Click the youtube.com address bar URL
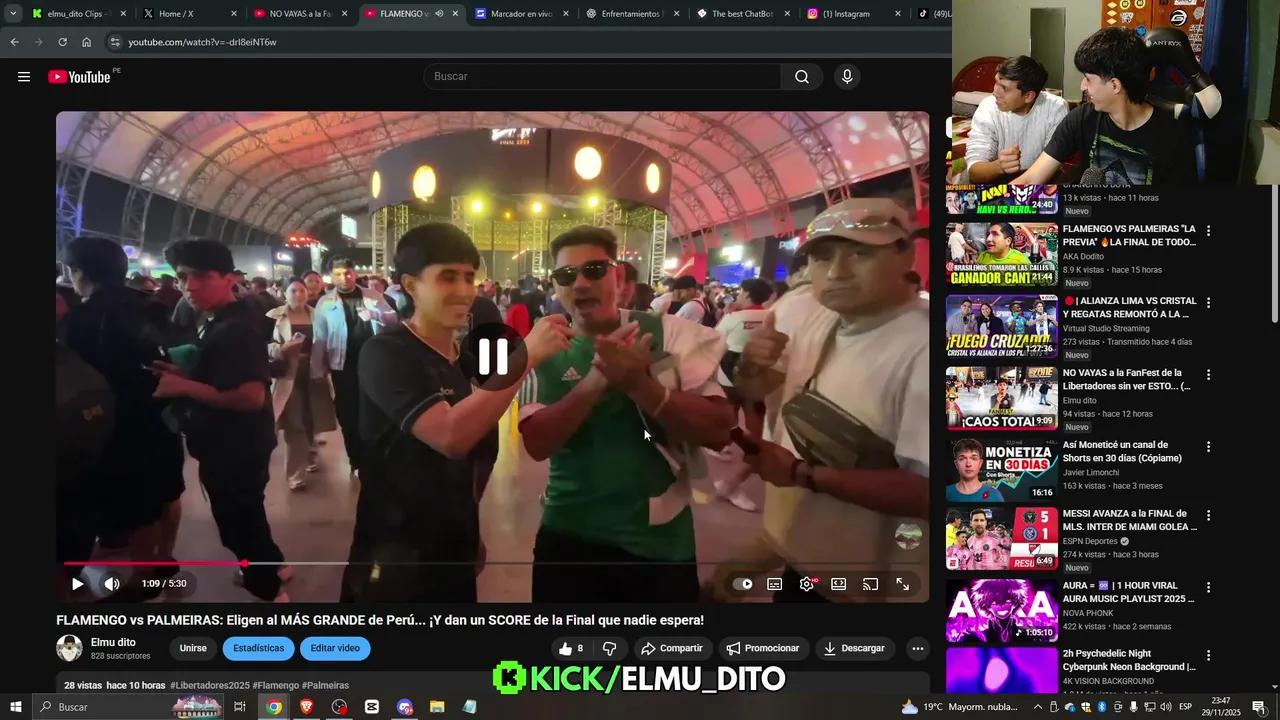Viewport: 1280px width, 720px height. (202, 42)
